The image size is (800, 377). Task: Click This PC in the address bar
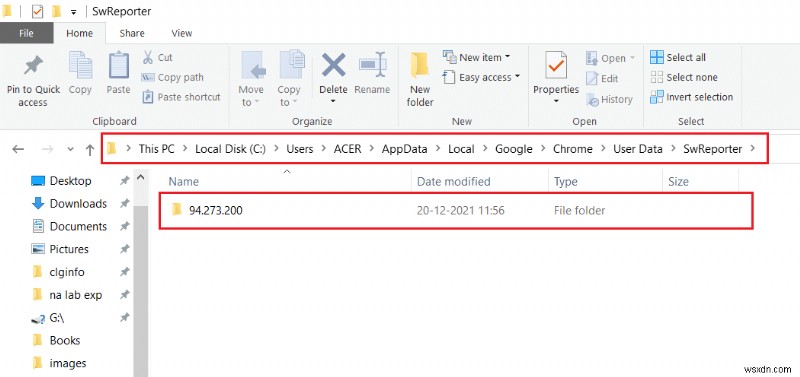(157, 149)
